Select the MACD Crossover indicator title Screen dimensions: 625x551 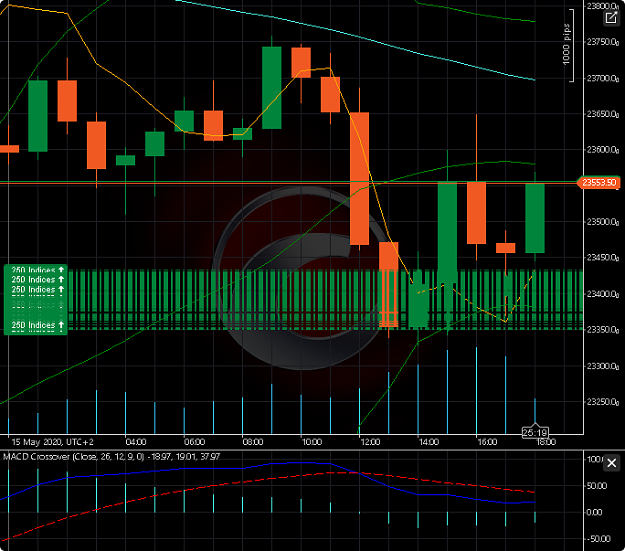[112, 457]
